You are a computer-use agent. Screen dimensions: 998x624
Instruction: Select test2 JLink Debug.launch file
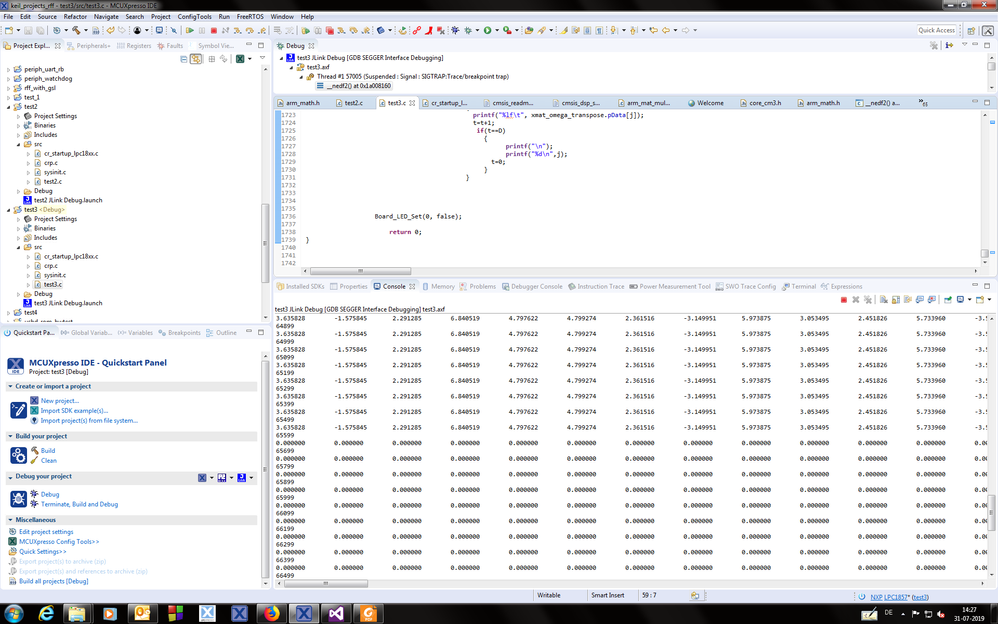(67, 200)
